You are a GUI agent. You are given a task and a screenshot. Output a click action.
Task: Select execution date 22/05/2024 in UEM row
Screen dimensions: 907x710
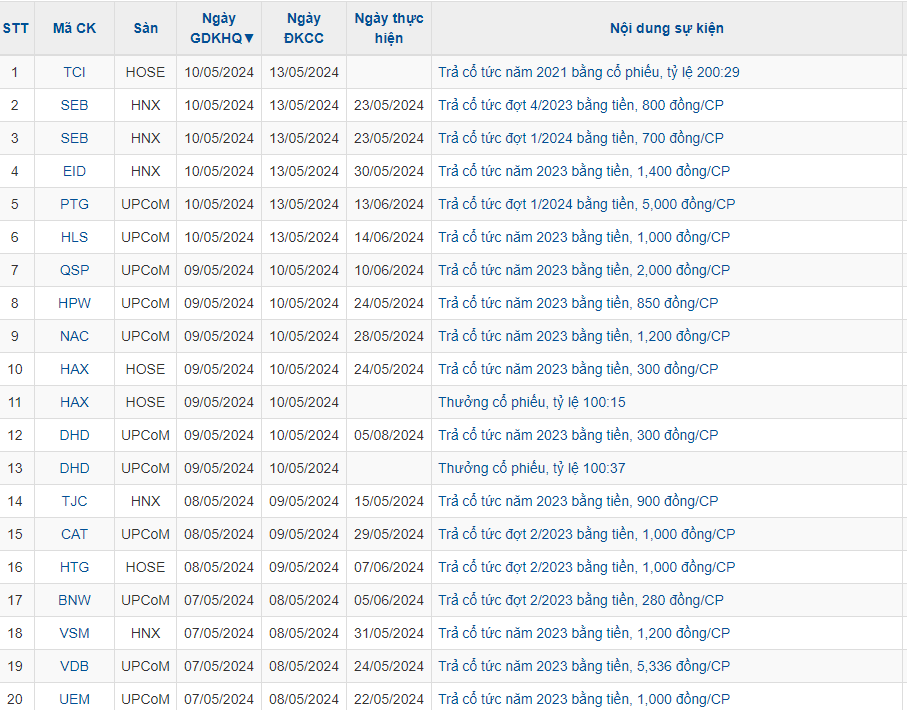click(x=389, y=699)
